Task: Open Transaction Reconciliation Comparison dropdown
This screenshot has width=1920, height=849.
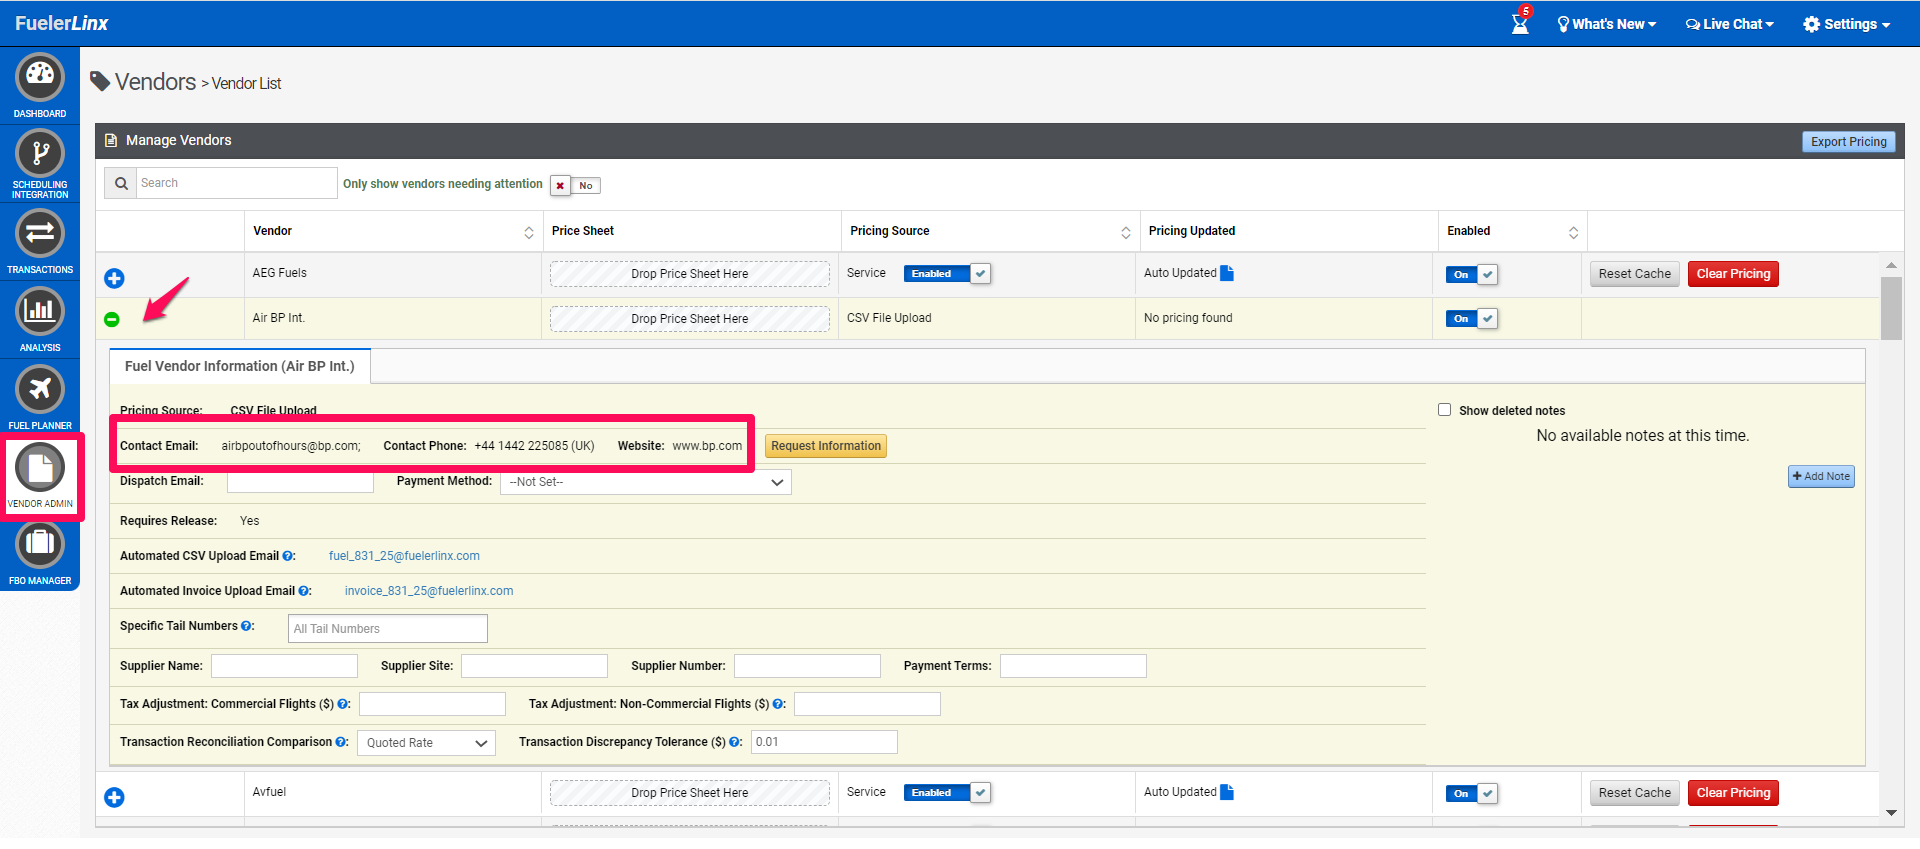Action: (426, 743)
